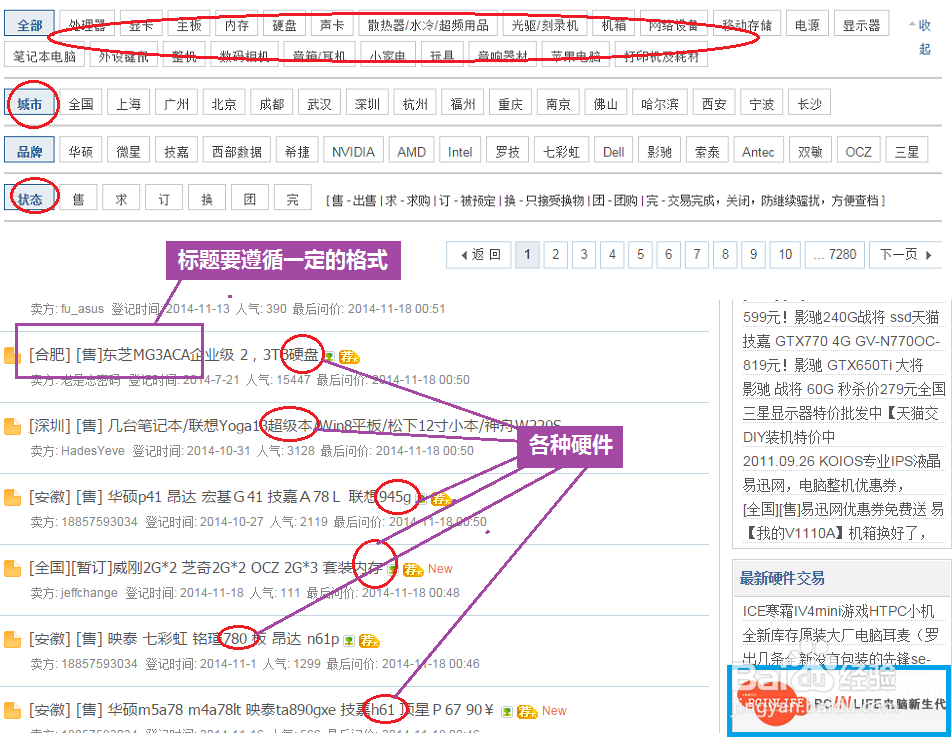Filter city to 武汉
Viewport: 952px width, 740px height.
point(319,104)
